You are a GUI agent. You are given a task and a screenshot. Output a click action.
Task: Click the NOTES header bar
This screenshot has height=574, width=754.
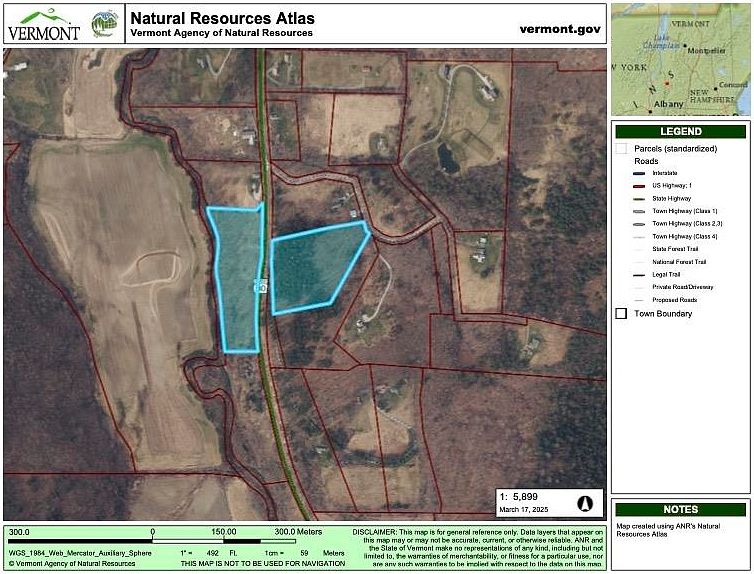pyautogui.click(x=680, y=509)
